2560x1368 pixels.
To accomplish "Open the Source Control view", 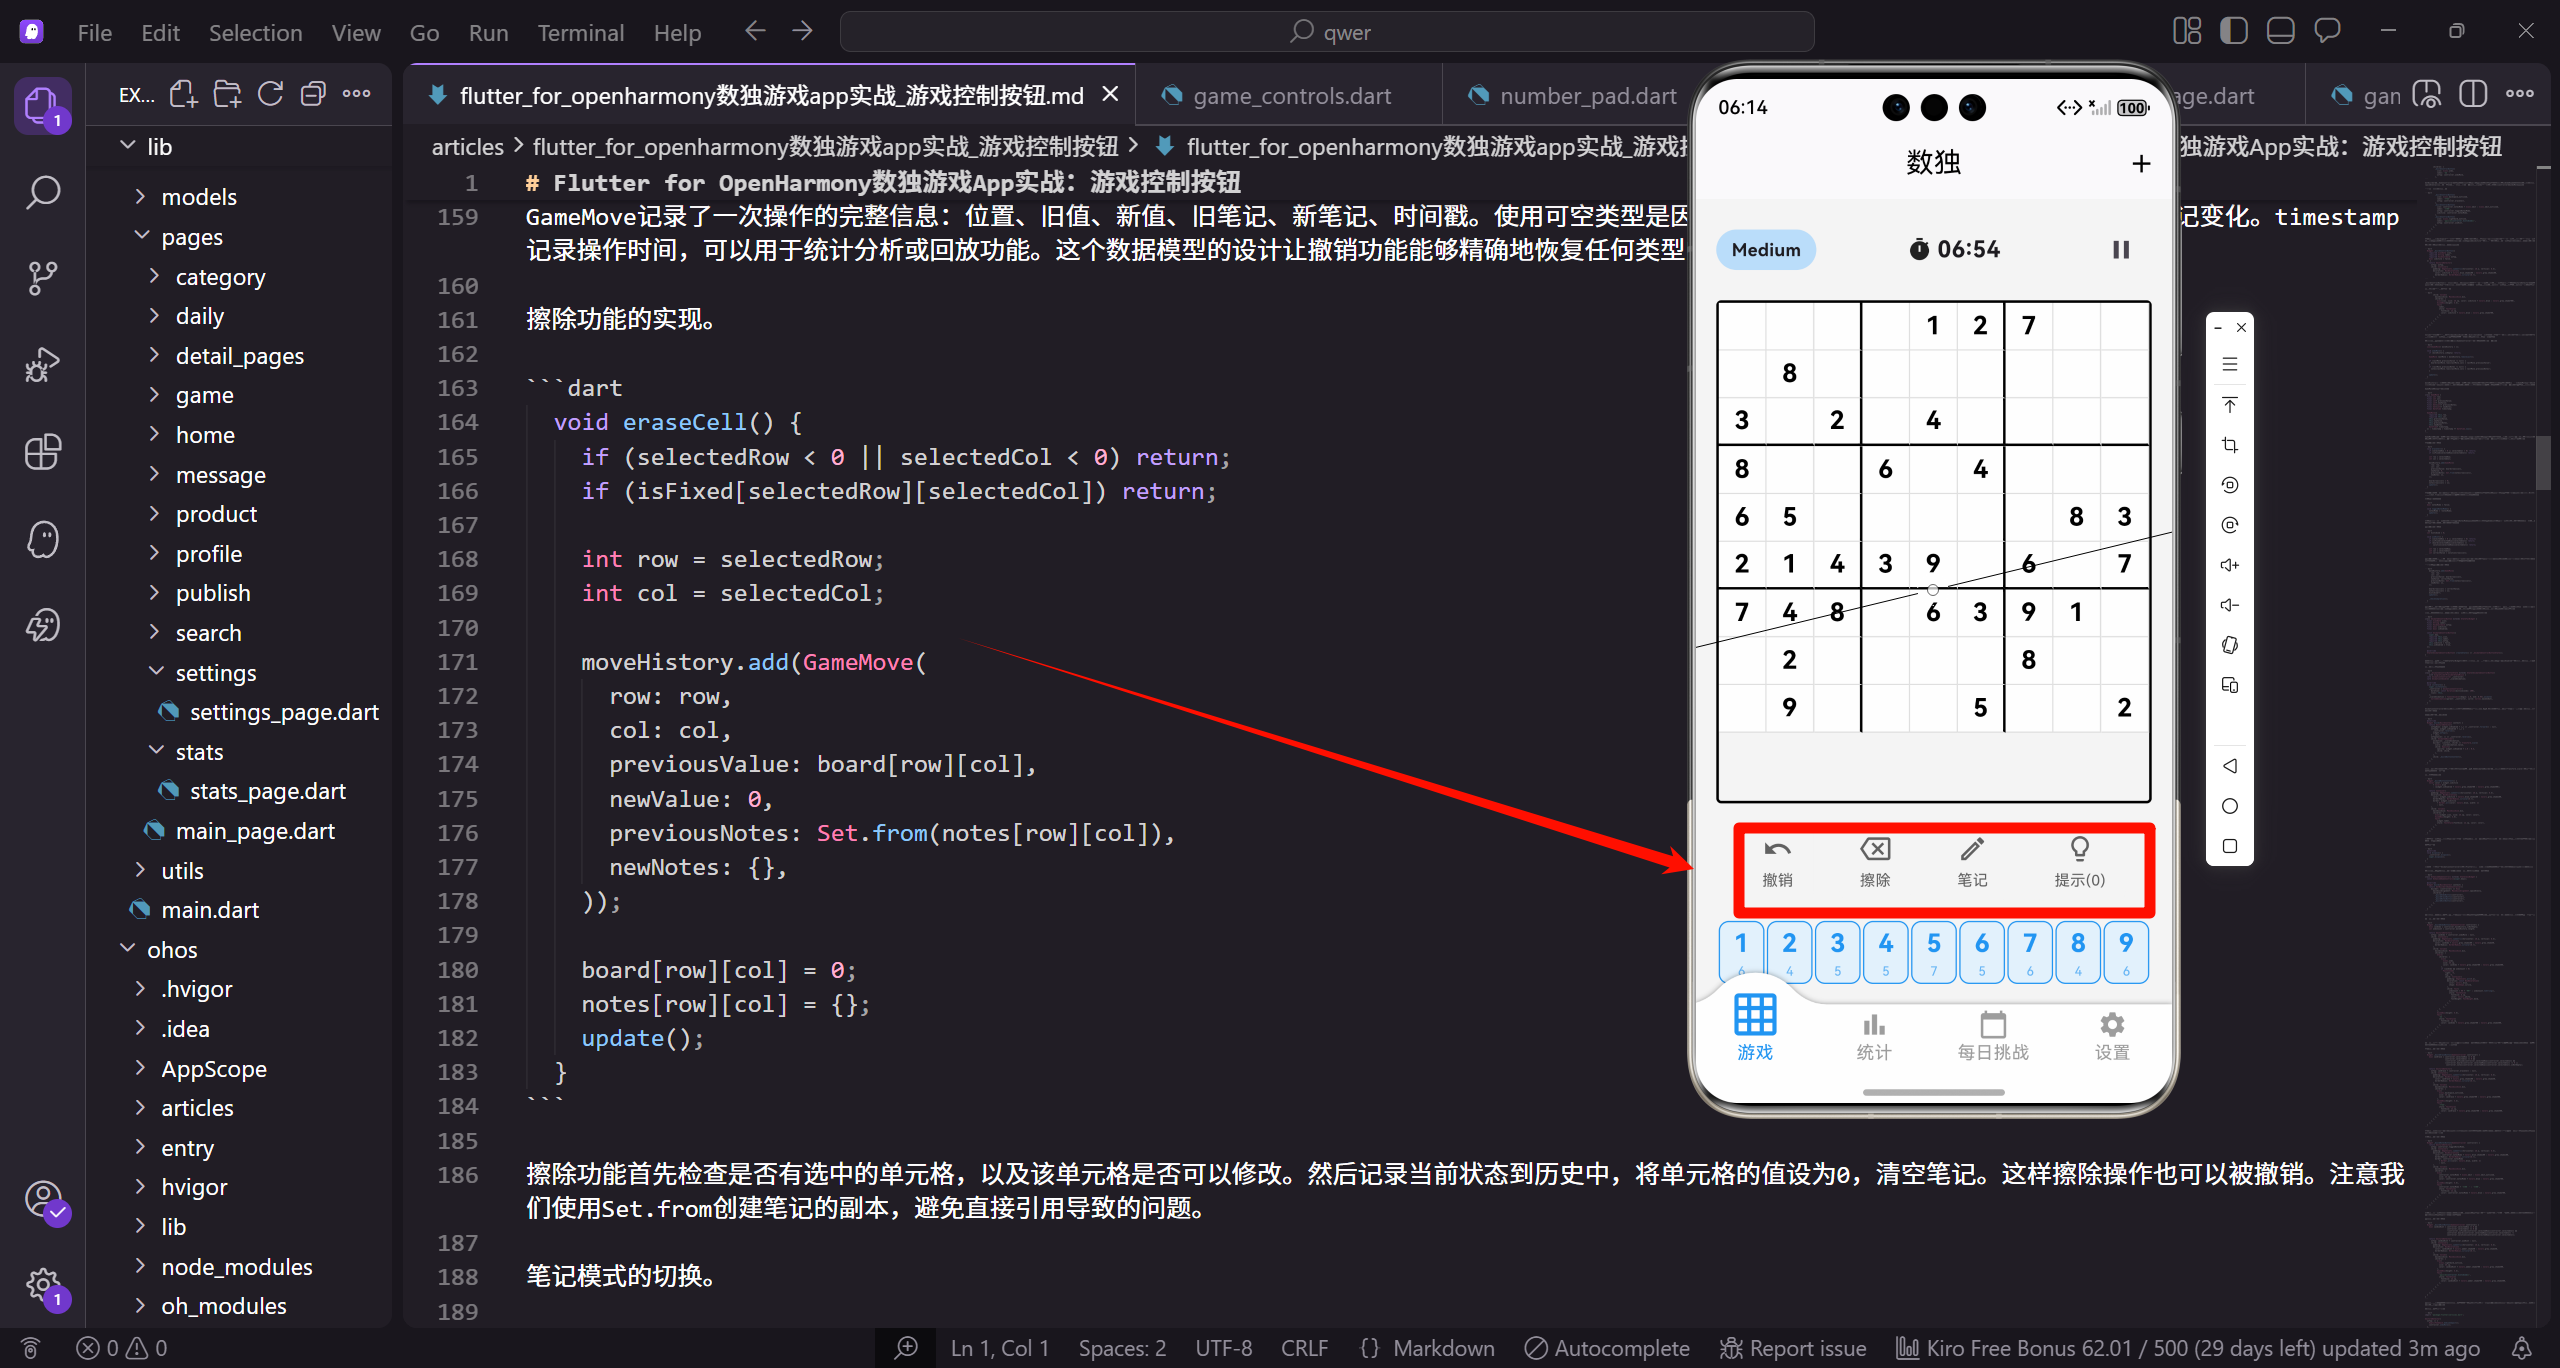I will click(x=43, y=278).
